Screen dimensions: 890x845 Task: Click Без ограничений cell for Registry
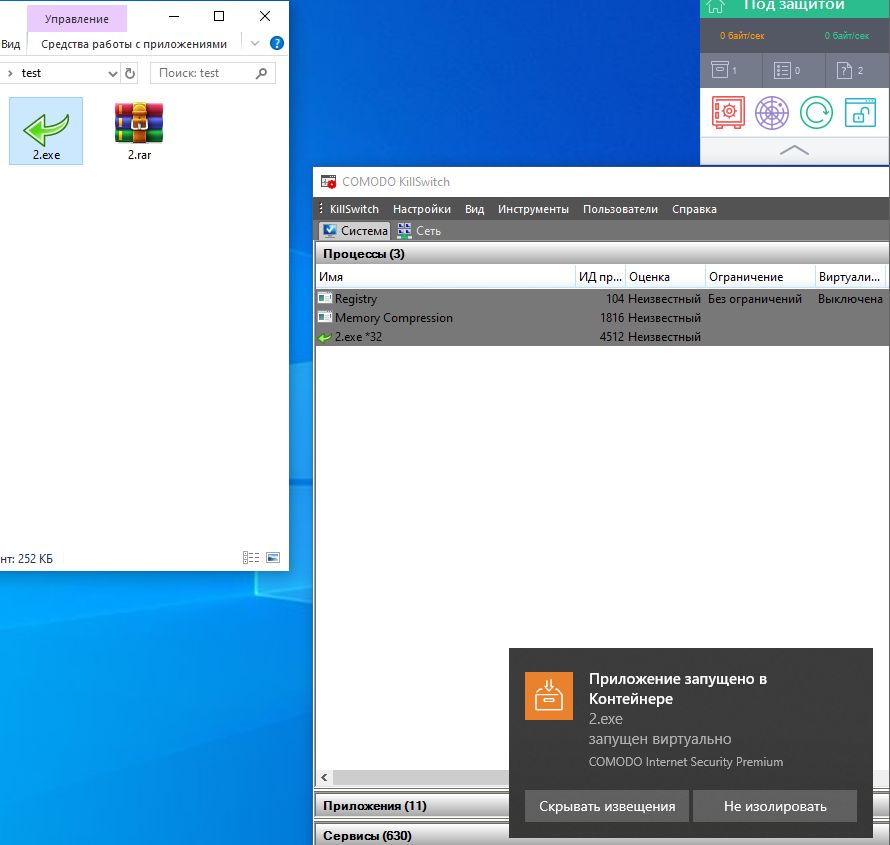(755, 299)
